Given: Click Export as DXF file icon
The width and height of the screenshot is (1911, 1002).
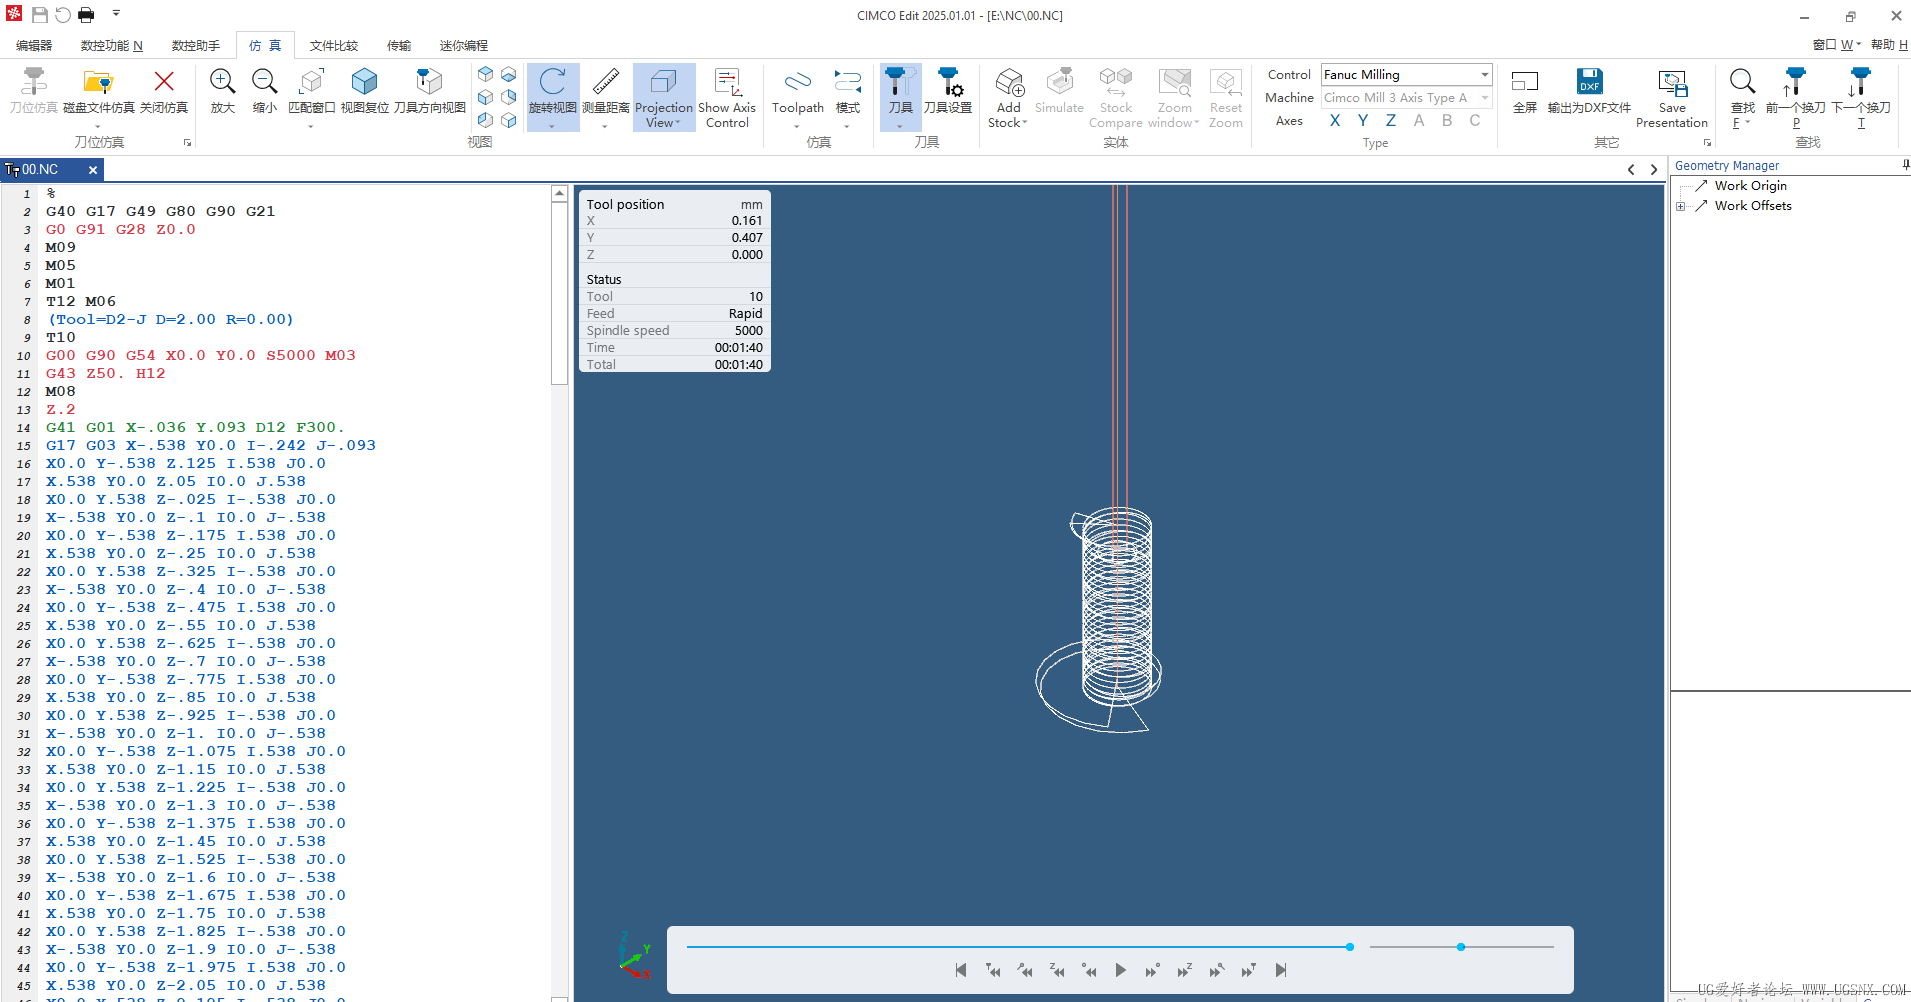Looking at the screenshot, I should (x=1588, y=83).
